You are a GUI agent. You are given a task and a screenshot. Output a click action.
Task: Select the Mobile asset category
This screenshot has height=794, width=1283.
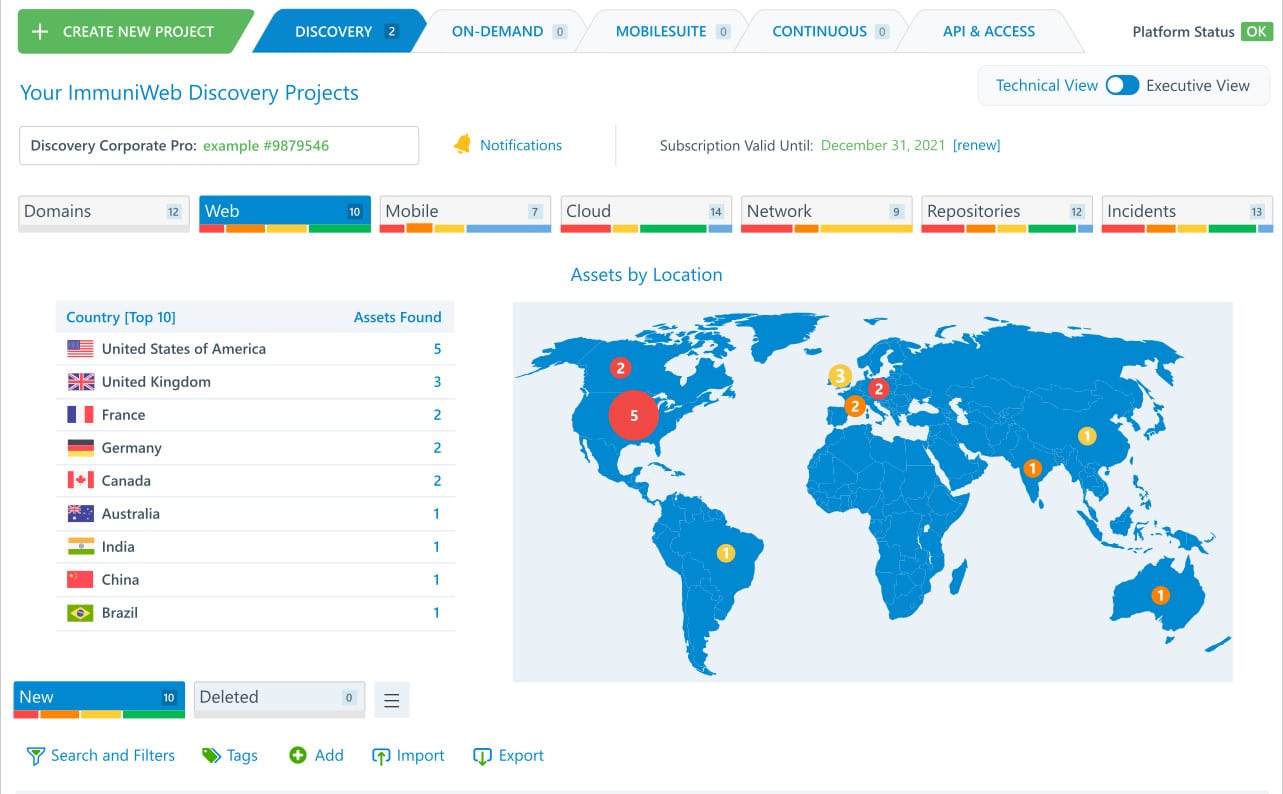466,213
